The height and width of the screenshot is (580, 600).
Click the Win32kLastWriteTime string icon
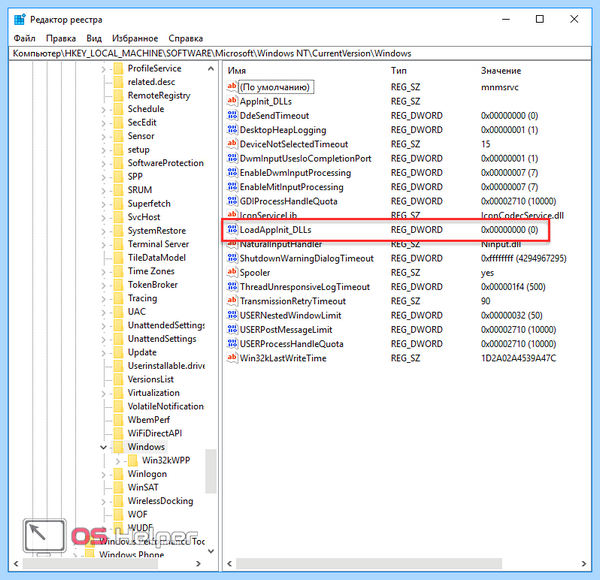[232, 358]
